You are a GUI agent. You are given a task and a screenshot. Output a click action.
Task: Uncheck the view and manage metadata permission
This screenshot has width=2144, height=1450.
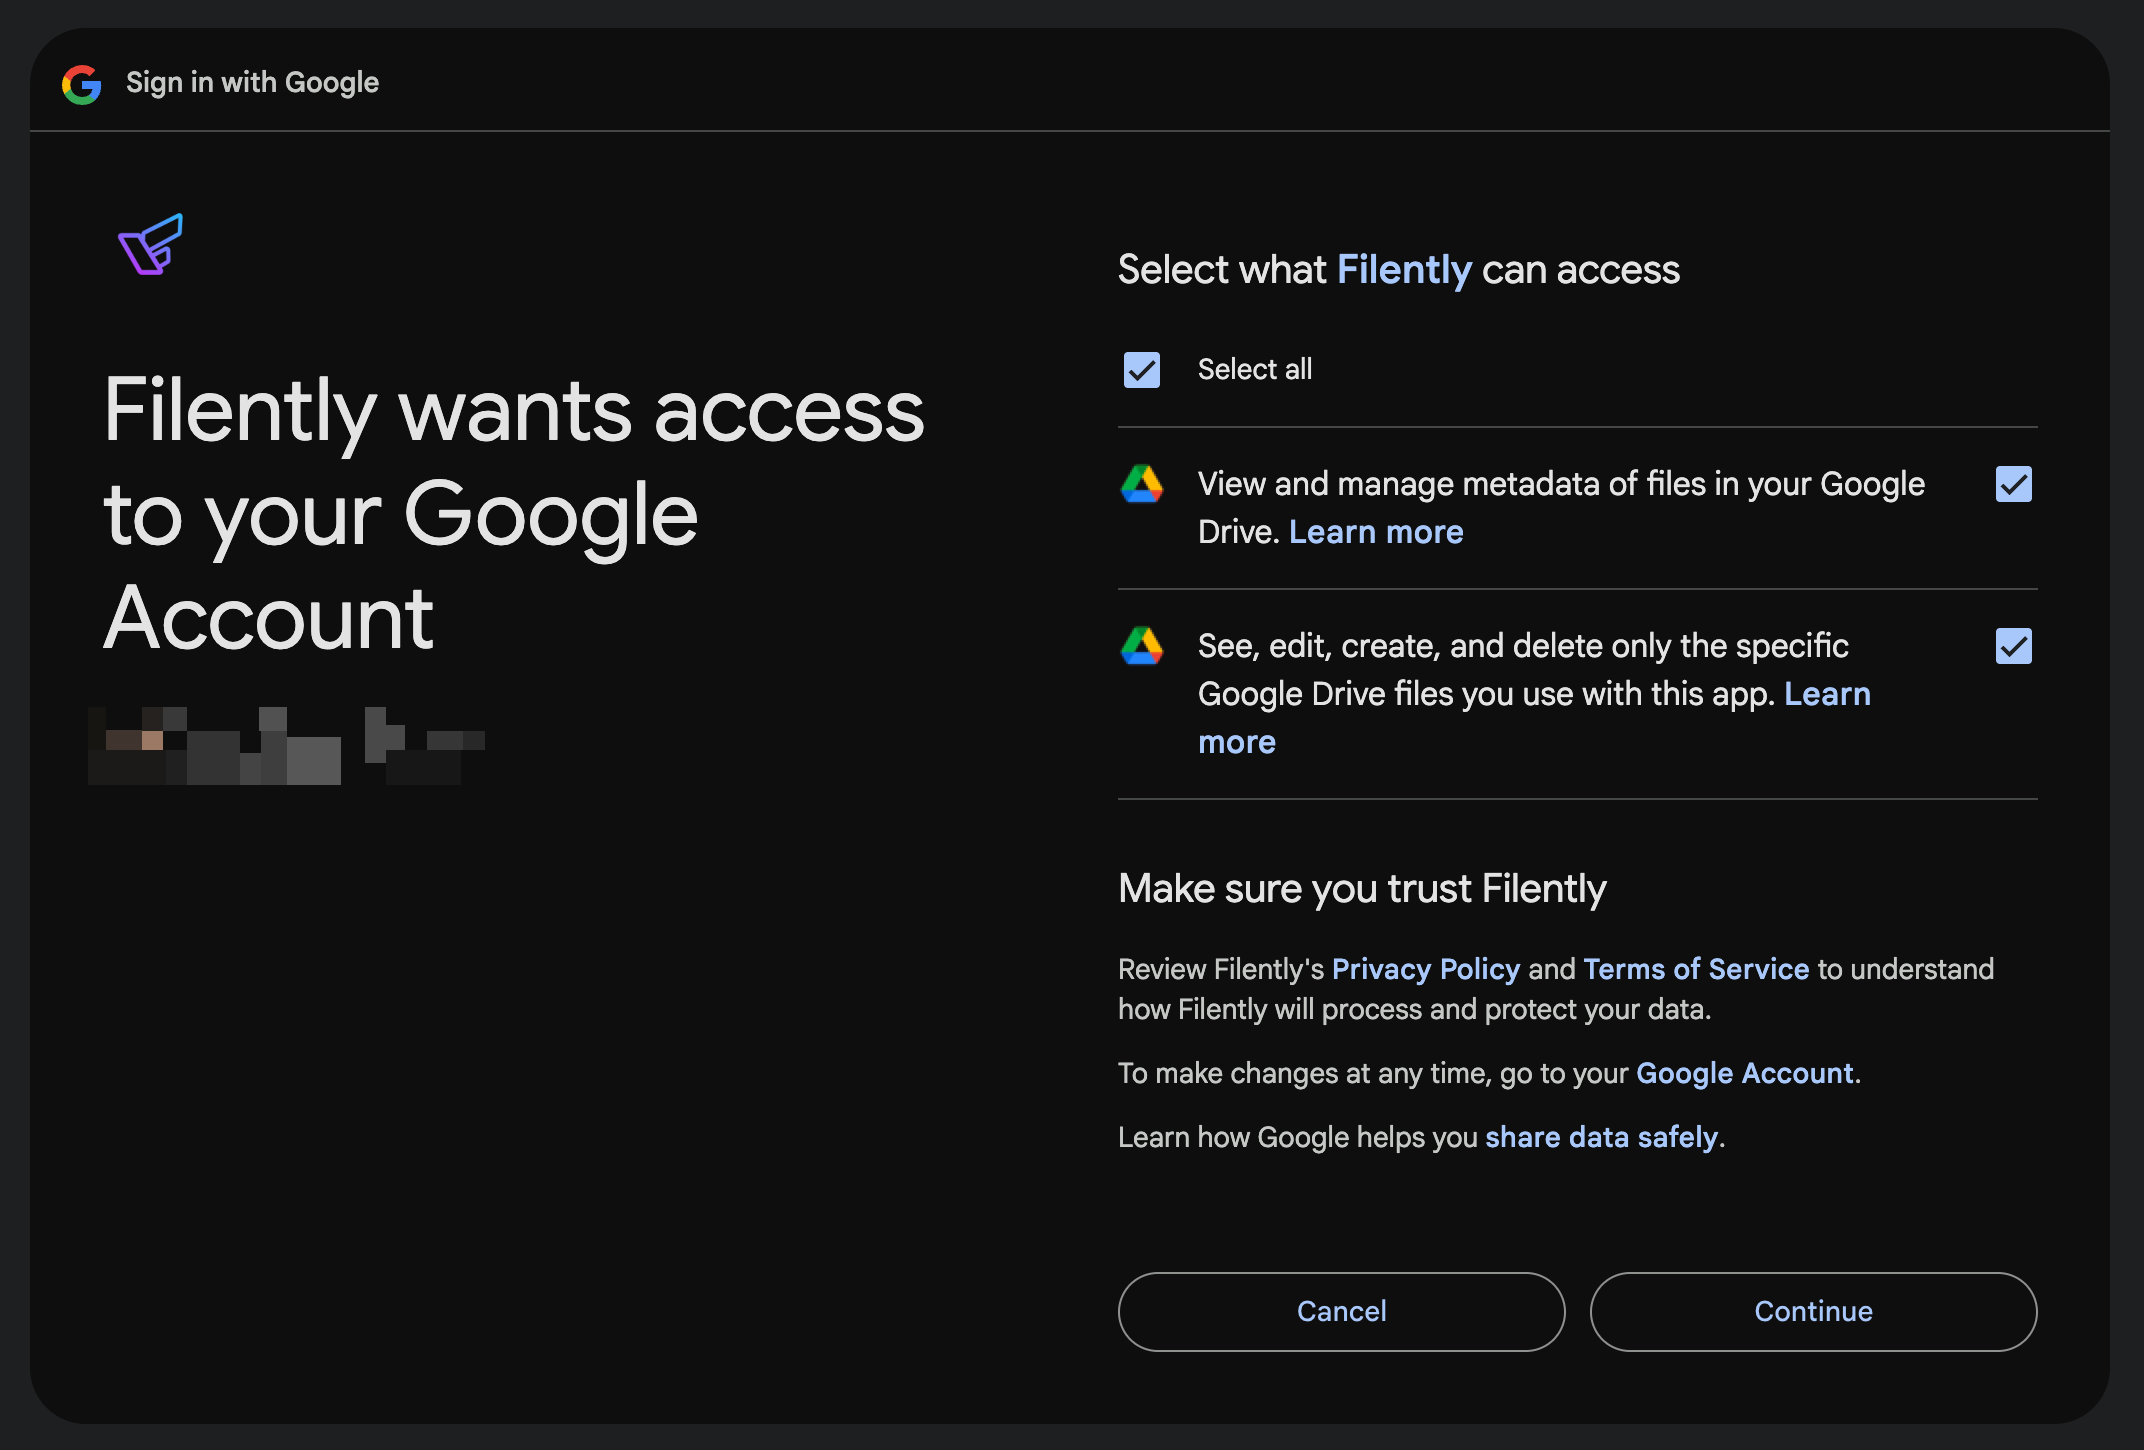tap(2013, 484)
